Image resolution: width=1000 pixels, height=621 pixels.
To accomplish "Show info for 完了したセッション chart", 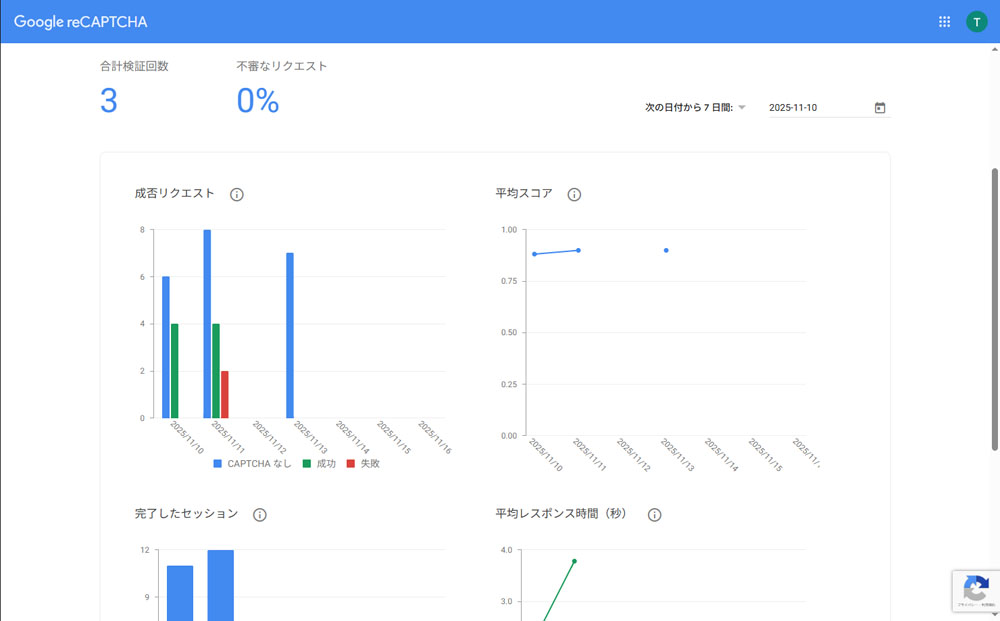I will click(x=260, y=515).
